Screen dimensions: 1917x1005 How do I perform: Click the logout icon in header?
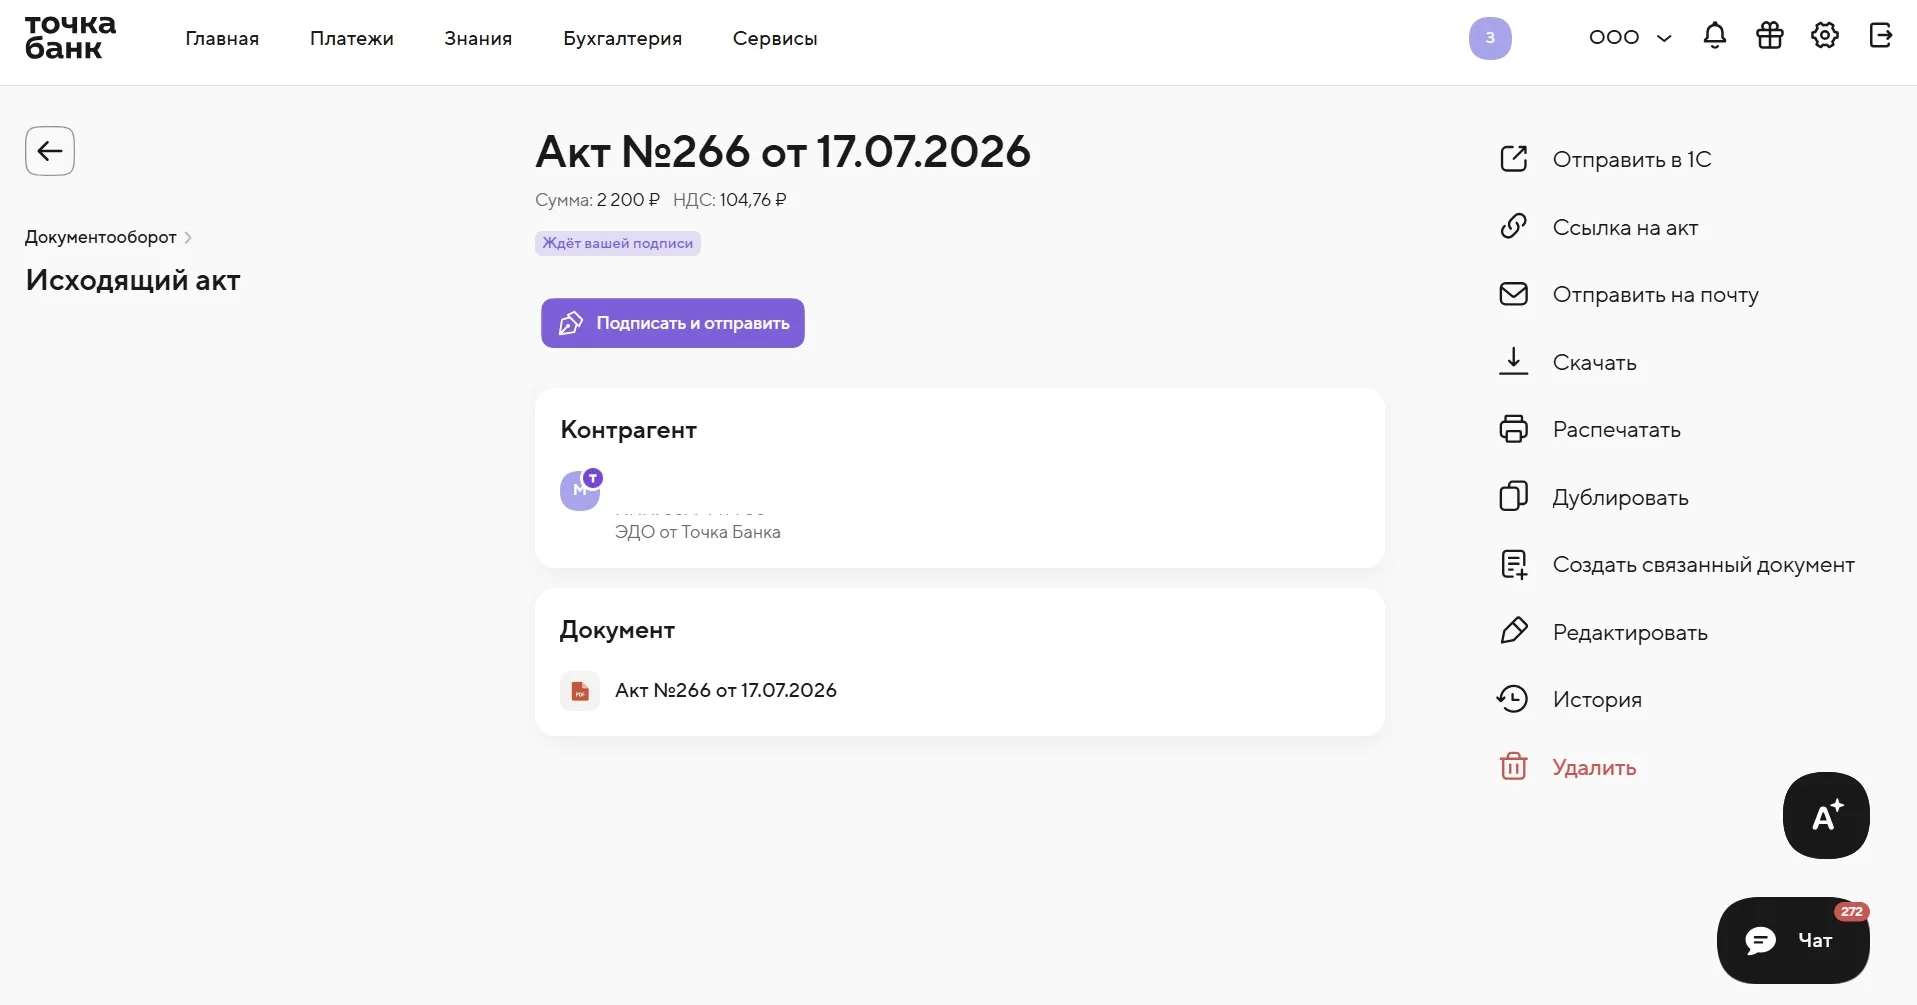(x=1880, y=36)
